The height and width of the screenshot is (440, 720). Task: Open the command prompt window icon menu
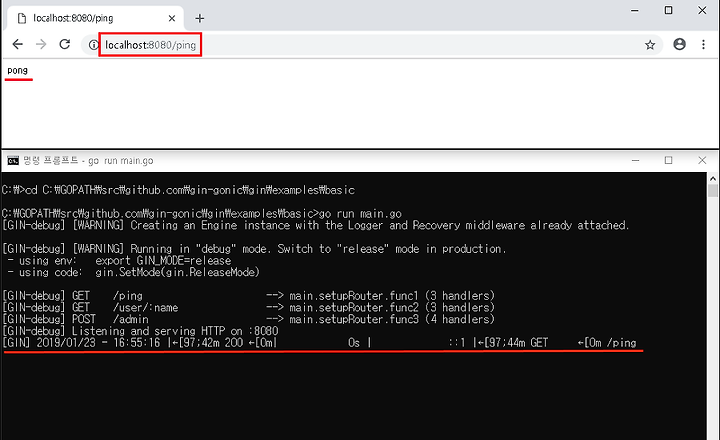[13, 160]
